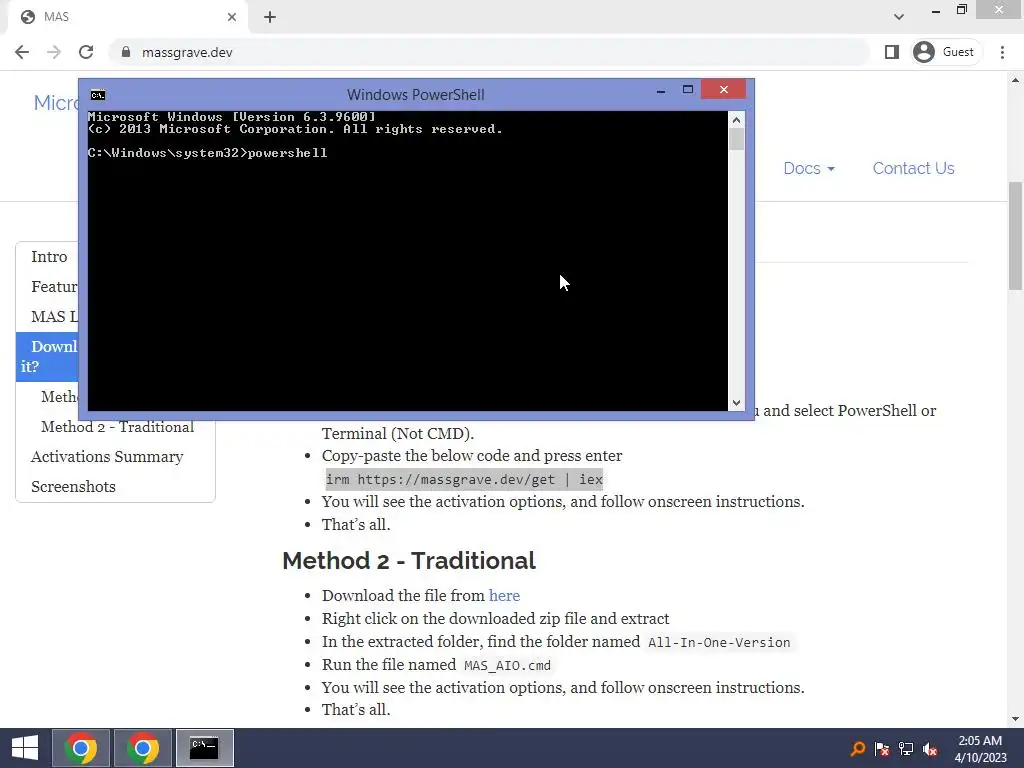This screenshot has height=768, width=1024.
Task: Click PowerShell scrollbar up arrow
Action: point(737,120)
